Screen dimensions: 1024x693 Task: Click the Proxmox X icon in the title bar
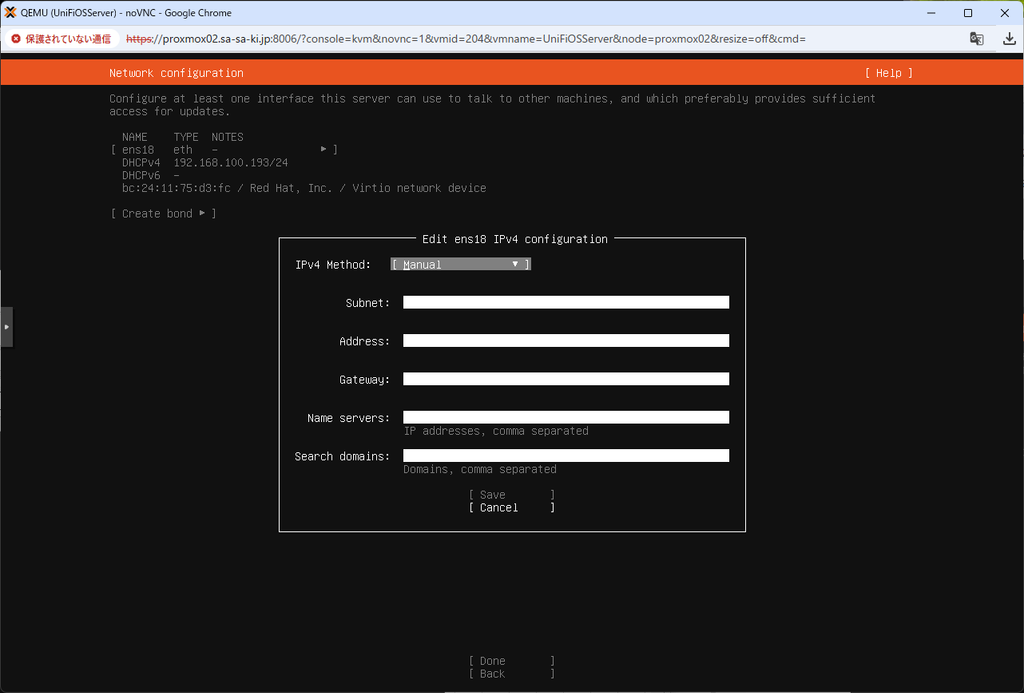(x=10, y=12)
